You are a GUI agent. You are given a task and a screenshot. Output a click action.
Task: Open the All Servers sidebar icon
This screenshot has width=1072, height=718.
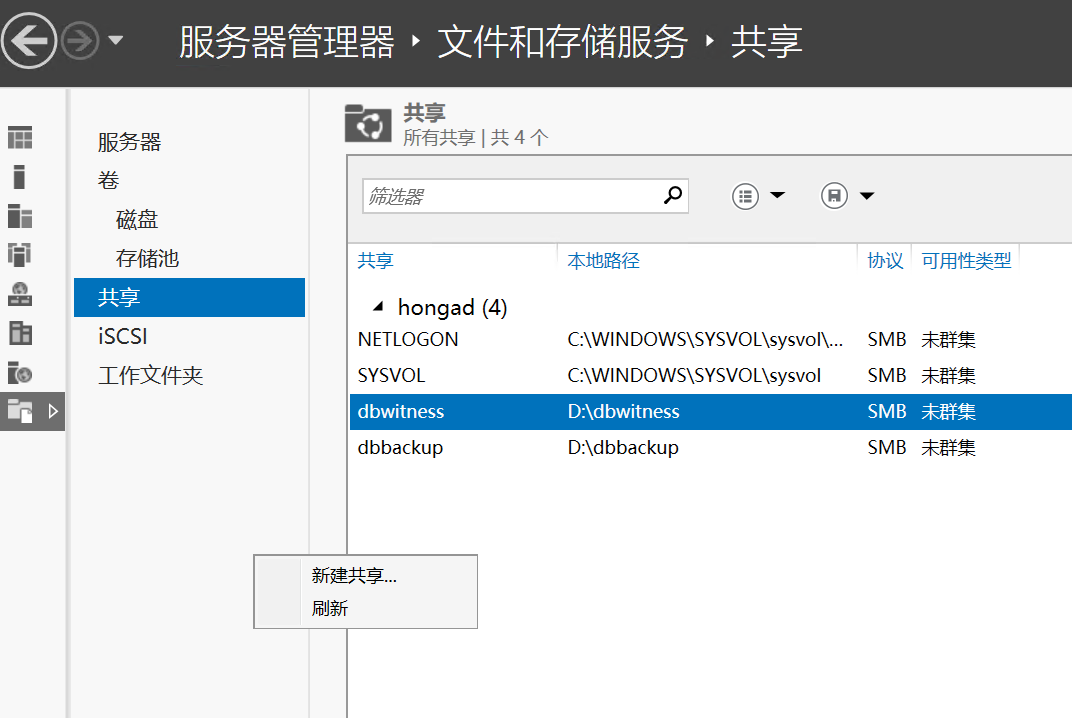20,216
